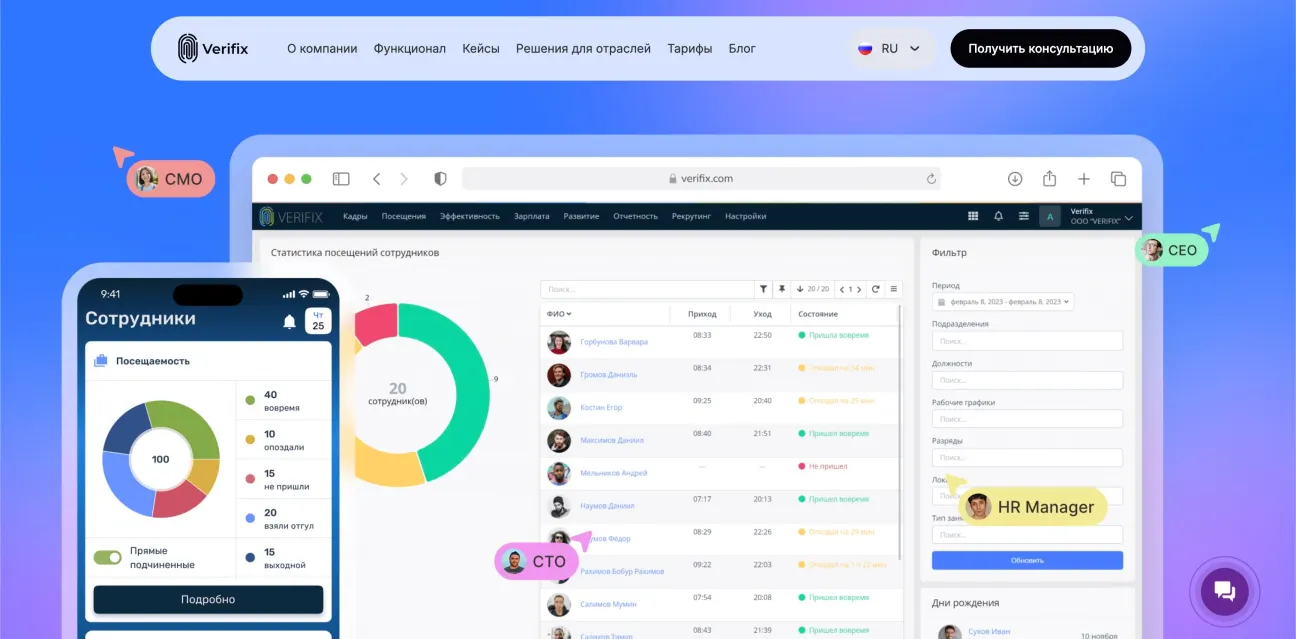Click the blue Обновить filter button
The width and height of the screenshot is (1296, 639).
[1027, 560]
